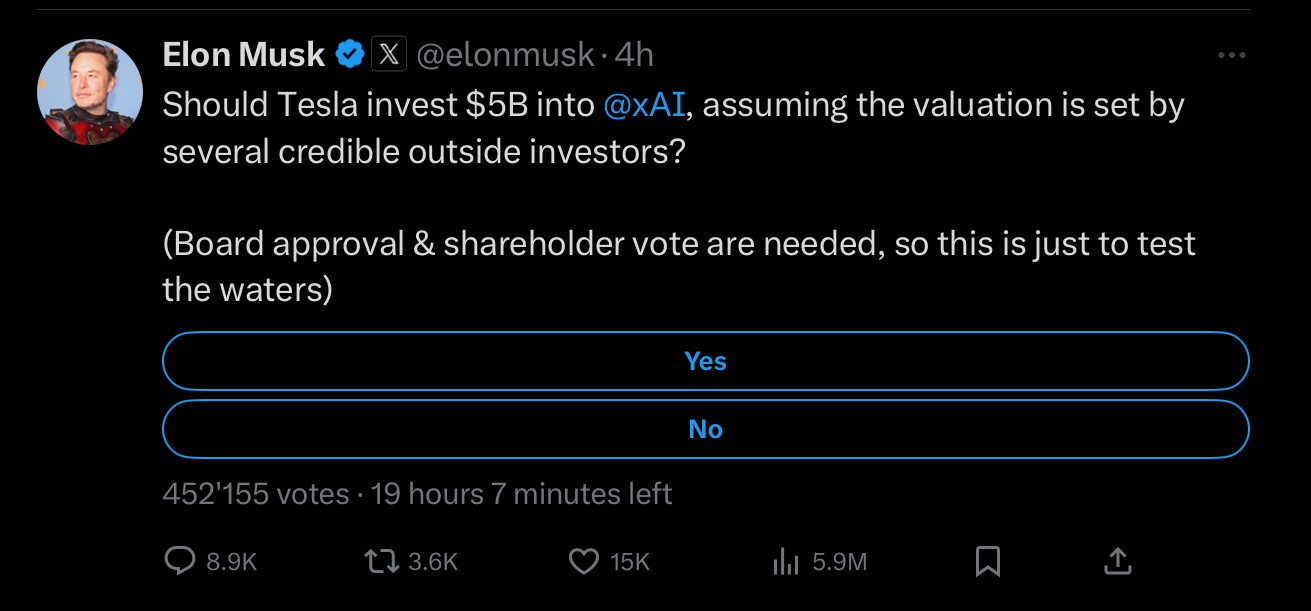Click the repost arrows icon
Screen dimensions: 1311x611
(381, 562)
